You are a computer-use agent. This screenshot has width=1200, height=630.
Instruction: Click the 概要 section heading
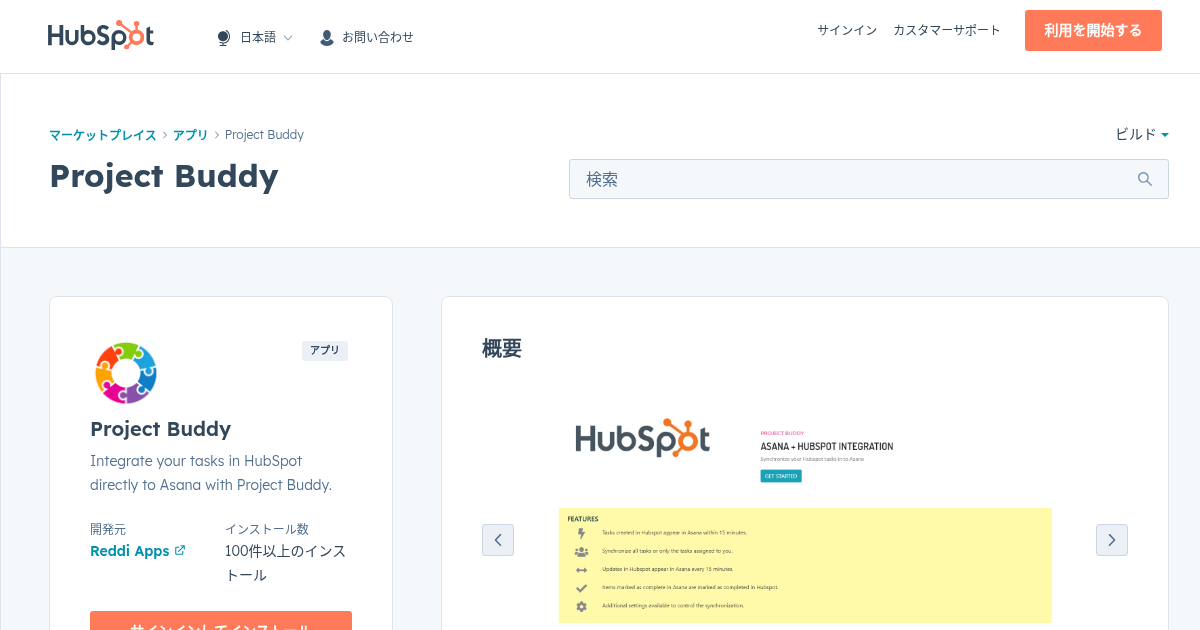[502, 349]
